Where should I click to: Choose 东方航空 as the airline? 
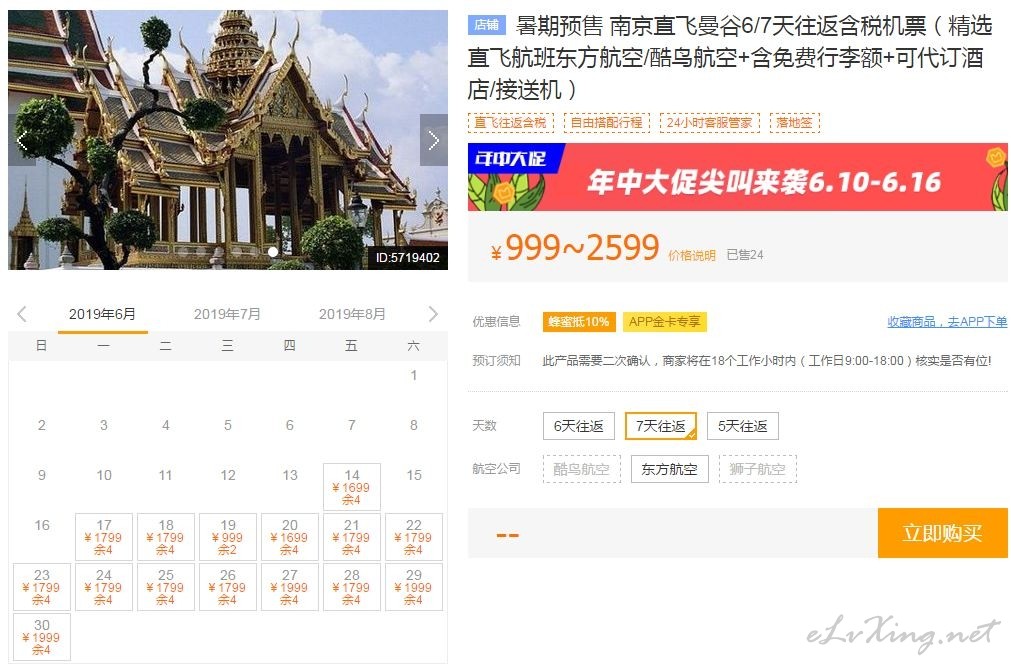tap(669, 469)
